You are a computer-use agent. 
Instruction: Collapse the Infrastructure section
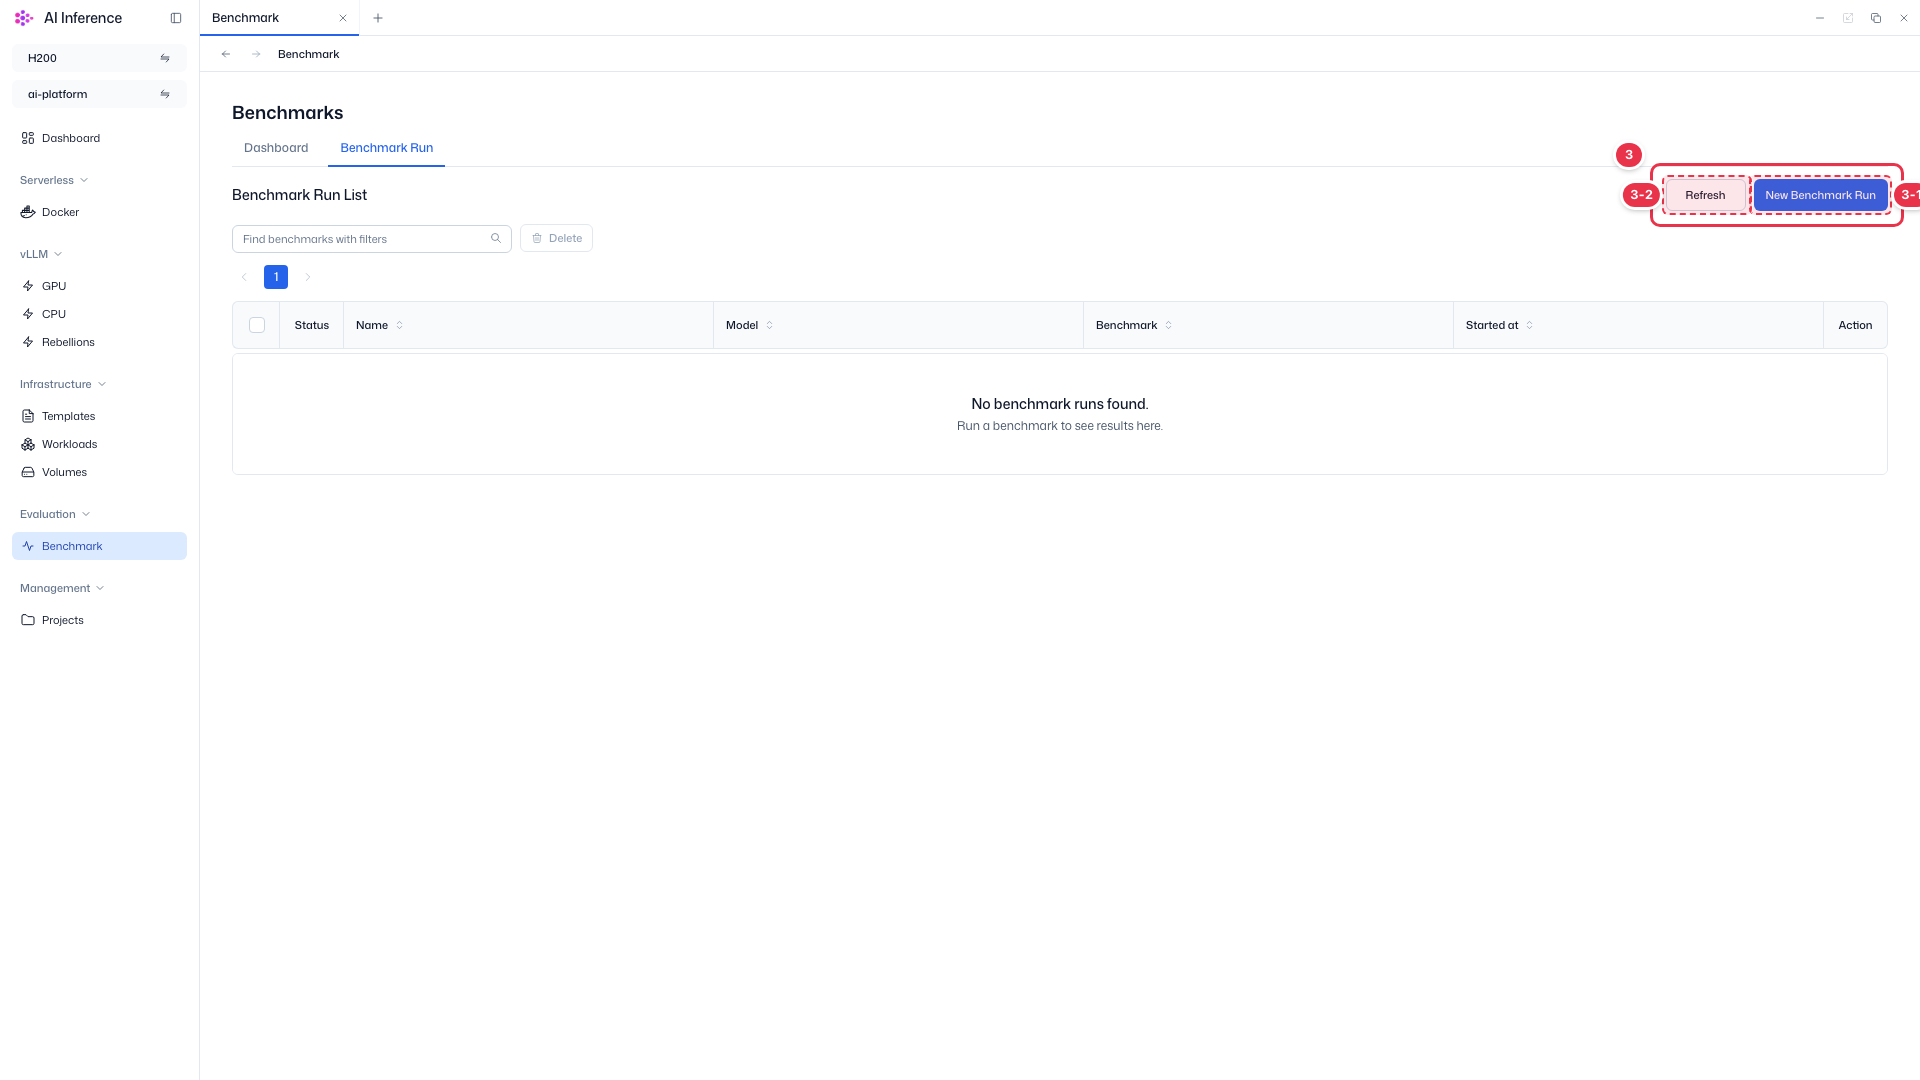(x=63, y=384)
